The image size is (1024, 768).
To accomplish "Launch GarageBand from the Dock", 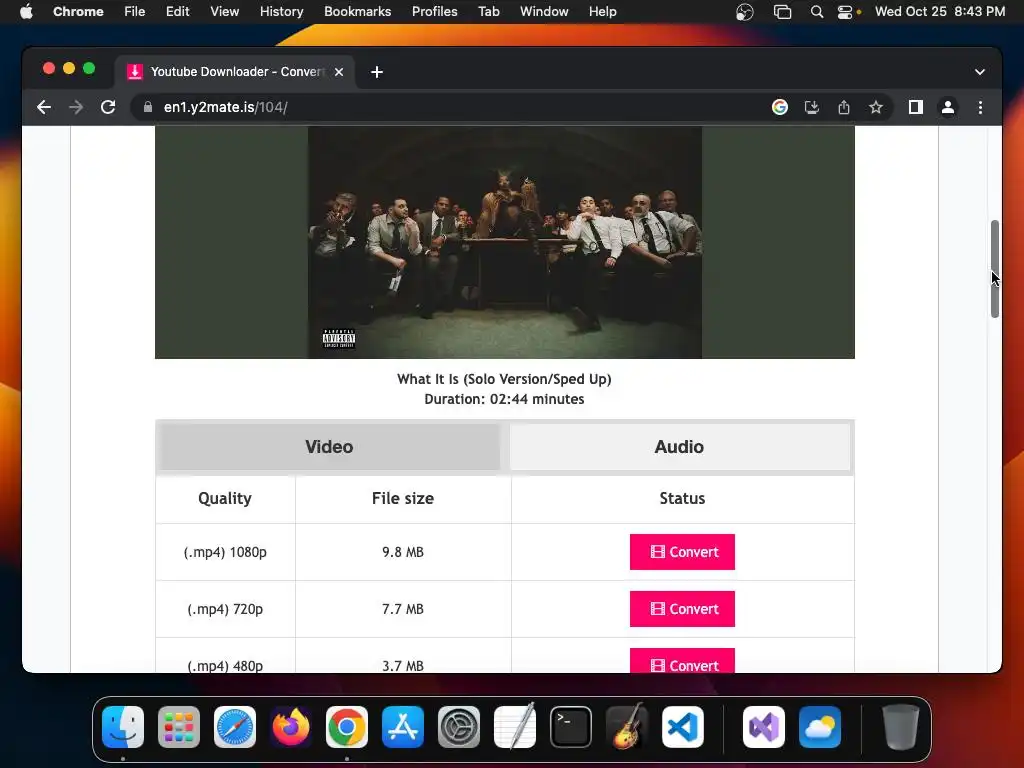I will (x=627, y=727).
